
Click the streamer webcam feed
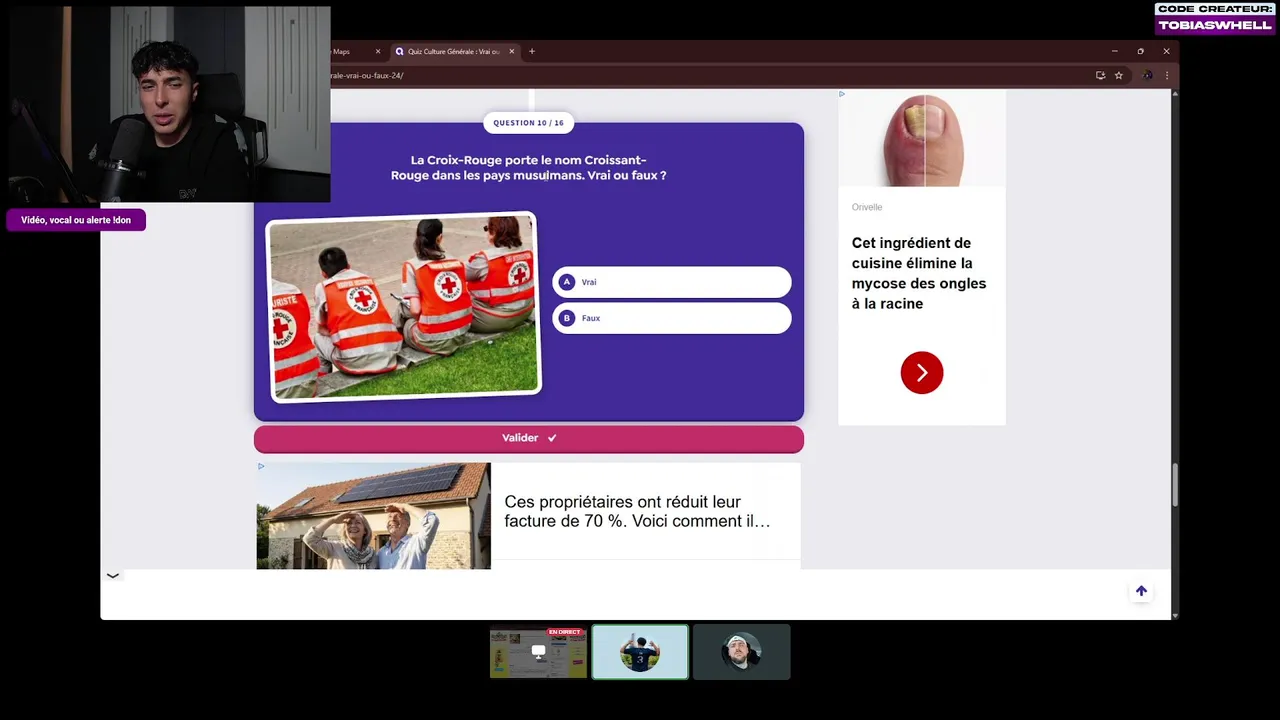pos(168,104)
